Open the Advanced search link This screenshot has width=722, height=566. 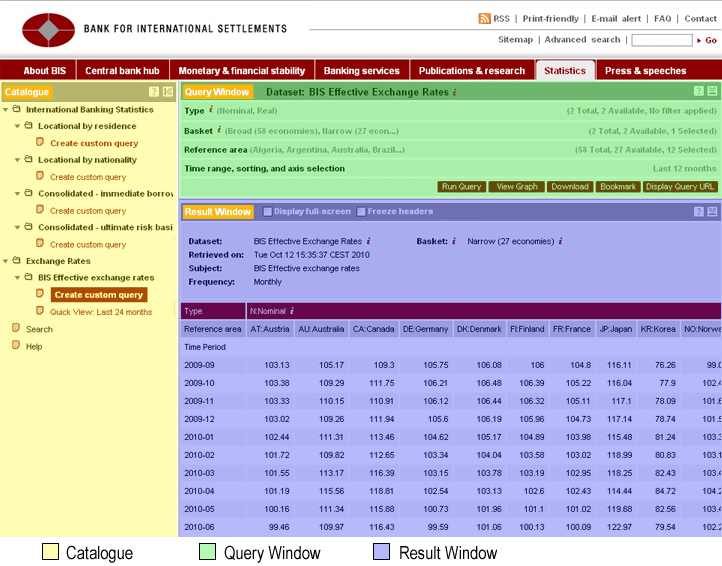coord(582,40)
